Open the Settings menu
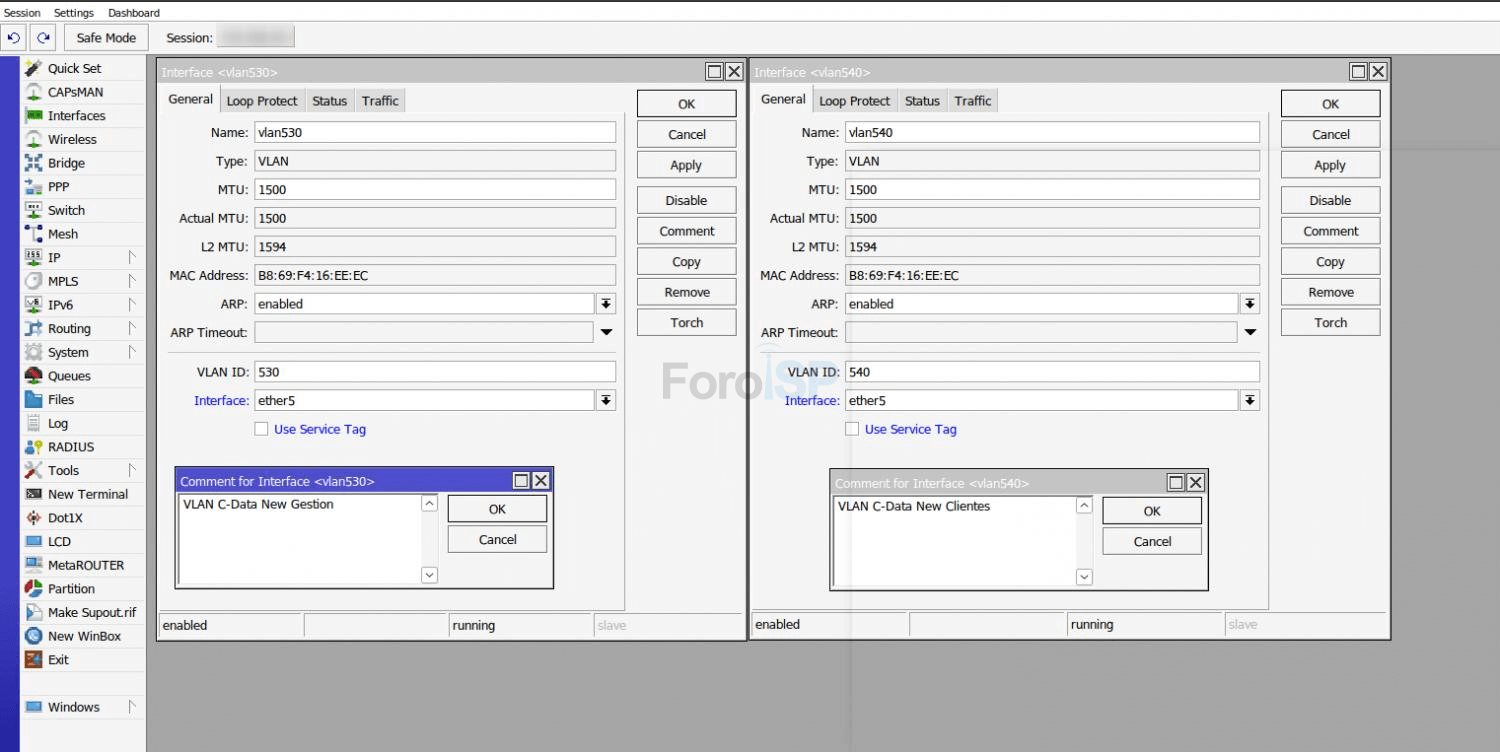The width and height of the screenshot is (1500, 752). [74, 13]
